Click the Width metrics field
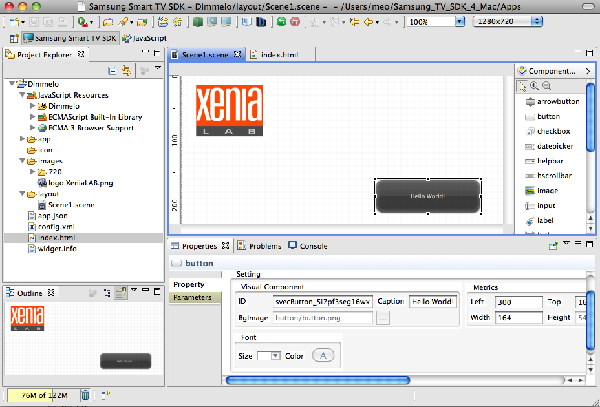This screenshot has width=600, height=407. click(x=518, y=317)
